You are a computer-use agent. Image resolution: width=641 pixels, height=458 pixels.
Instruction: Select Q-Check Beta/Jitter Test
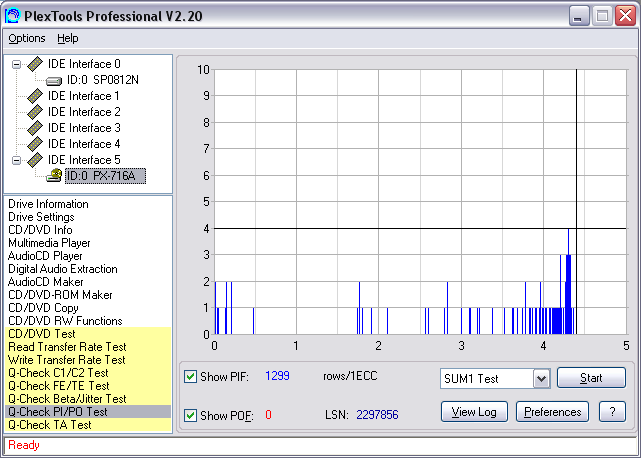(x=88, y=399)
